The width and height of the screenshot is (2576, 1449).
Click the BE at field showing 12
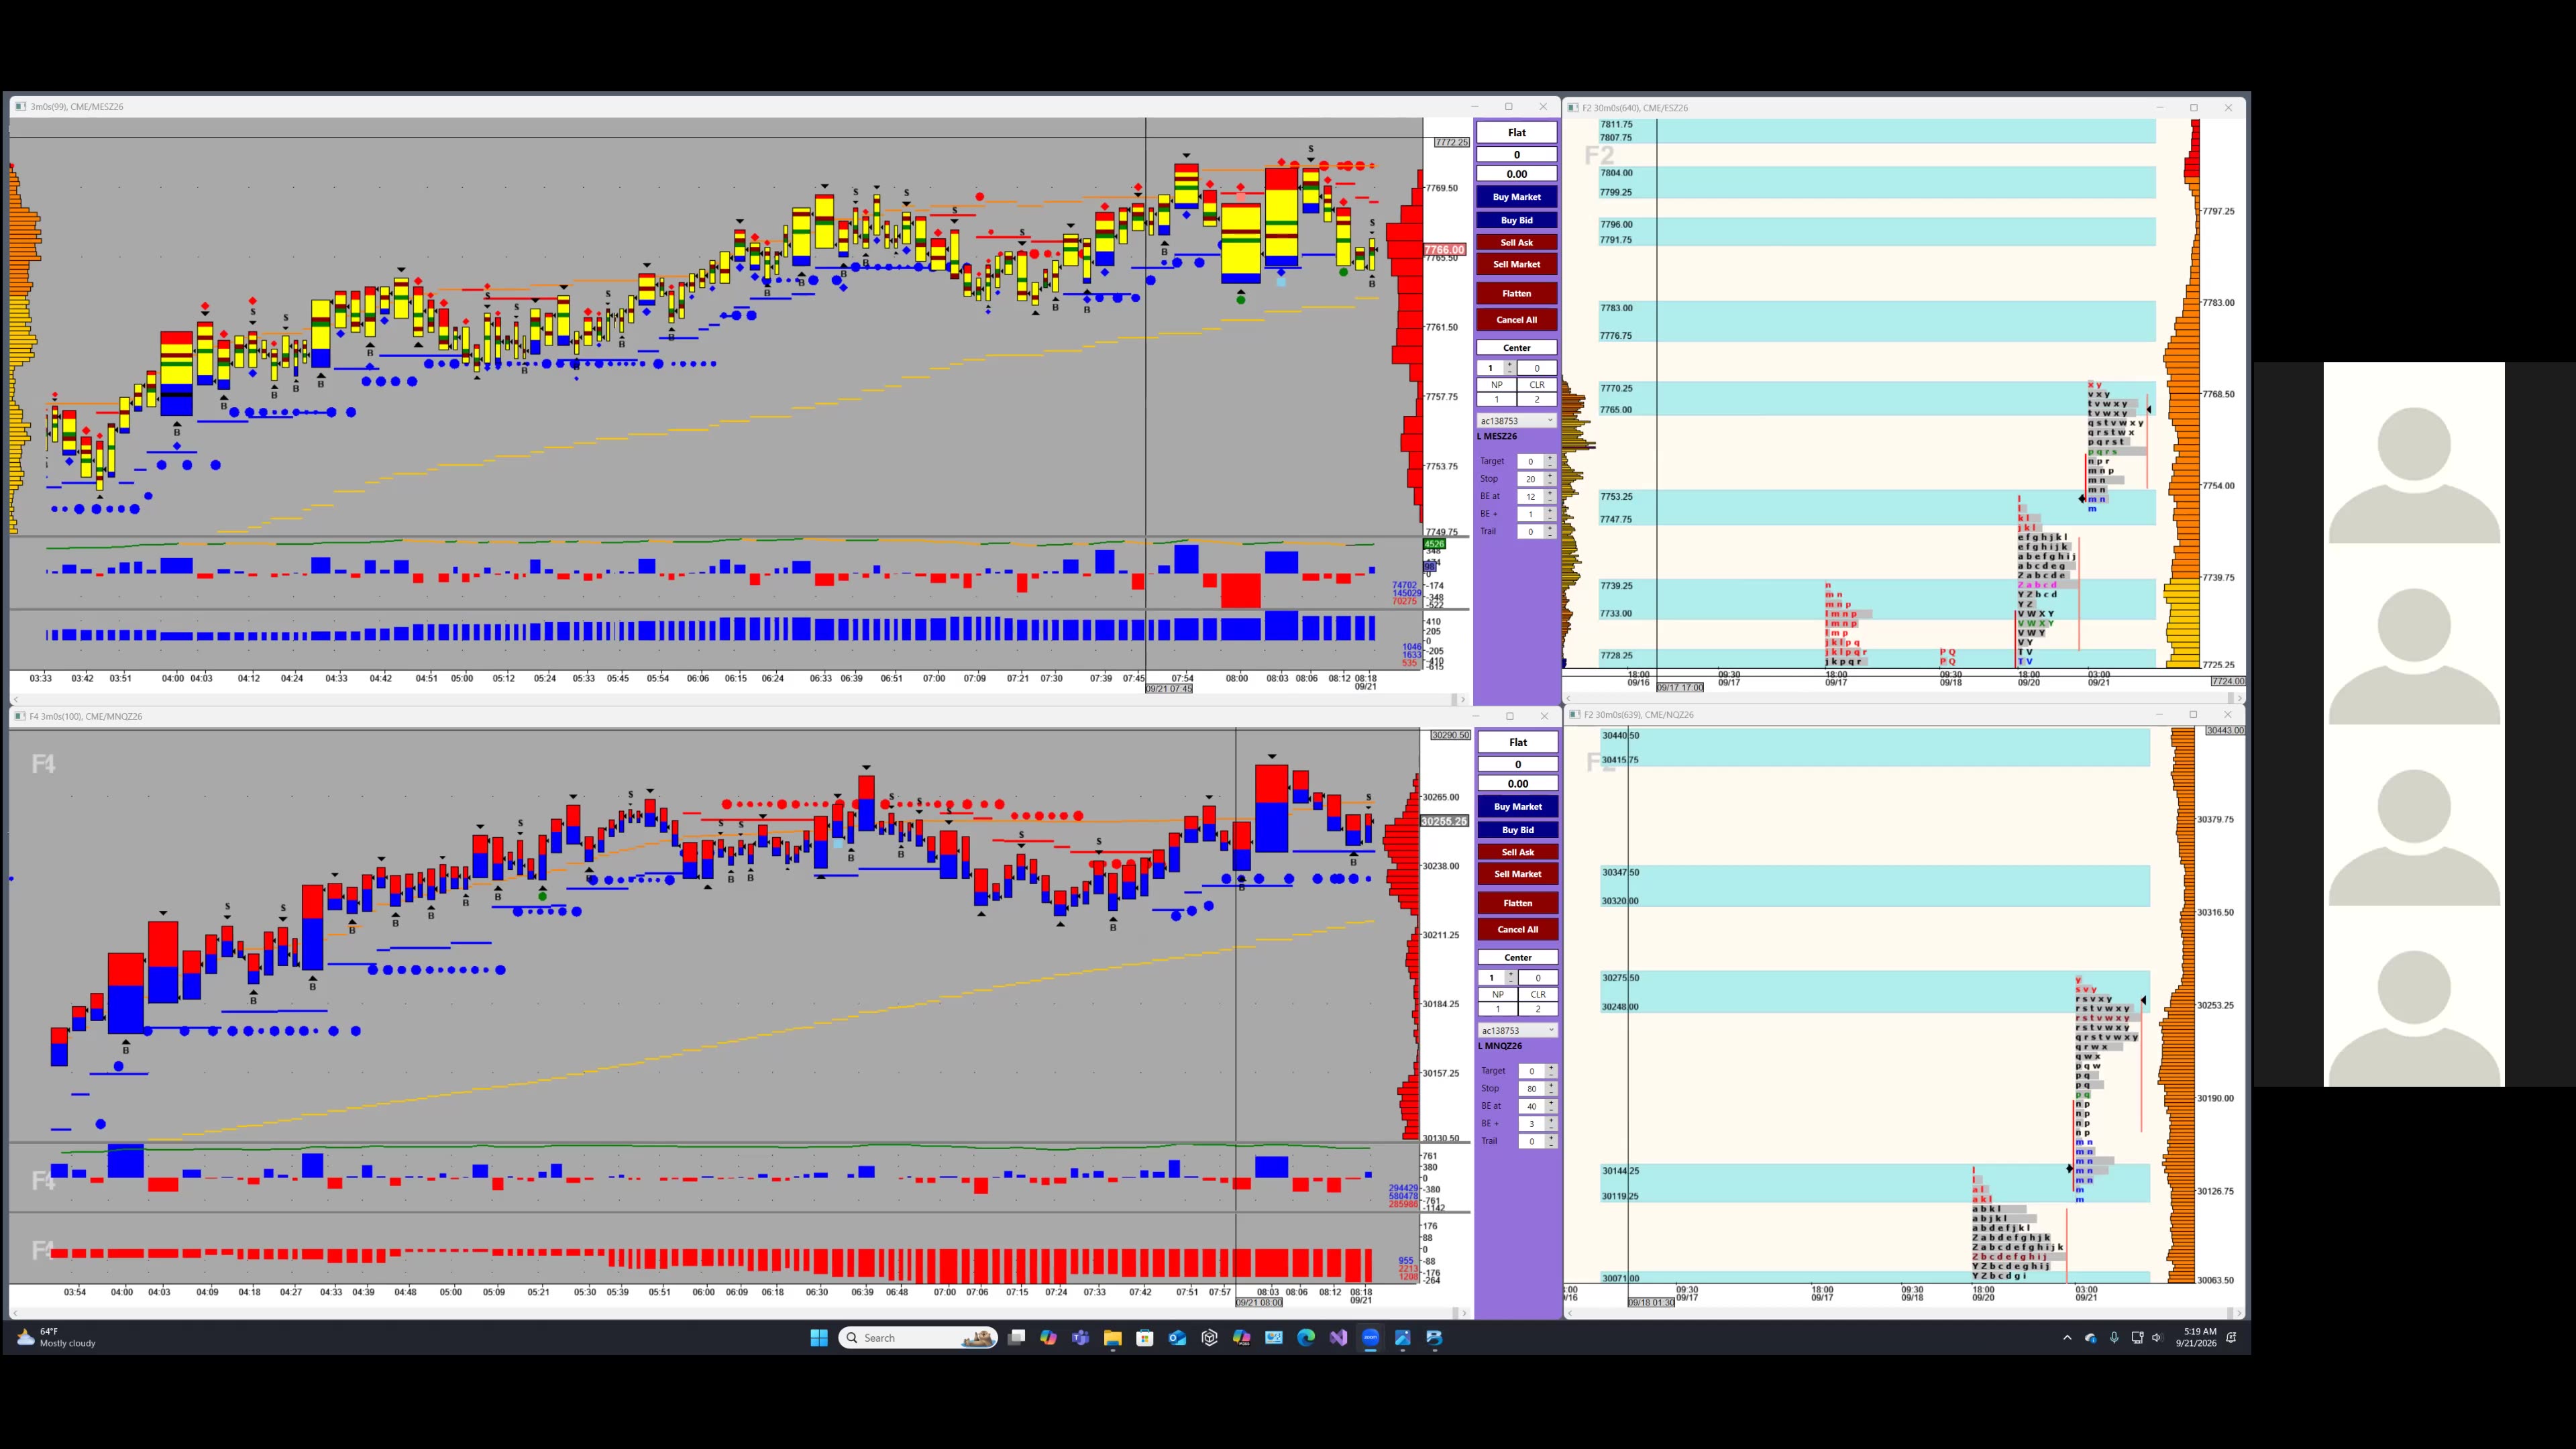[1530, 497]
